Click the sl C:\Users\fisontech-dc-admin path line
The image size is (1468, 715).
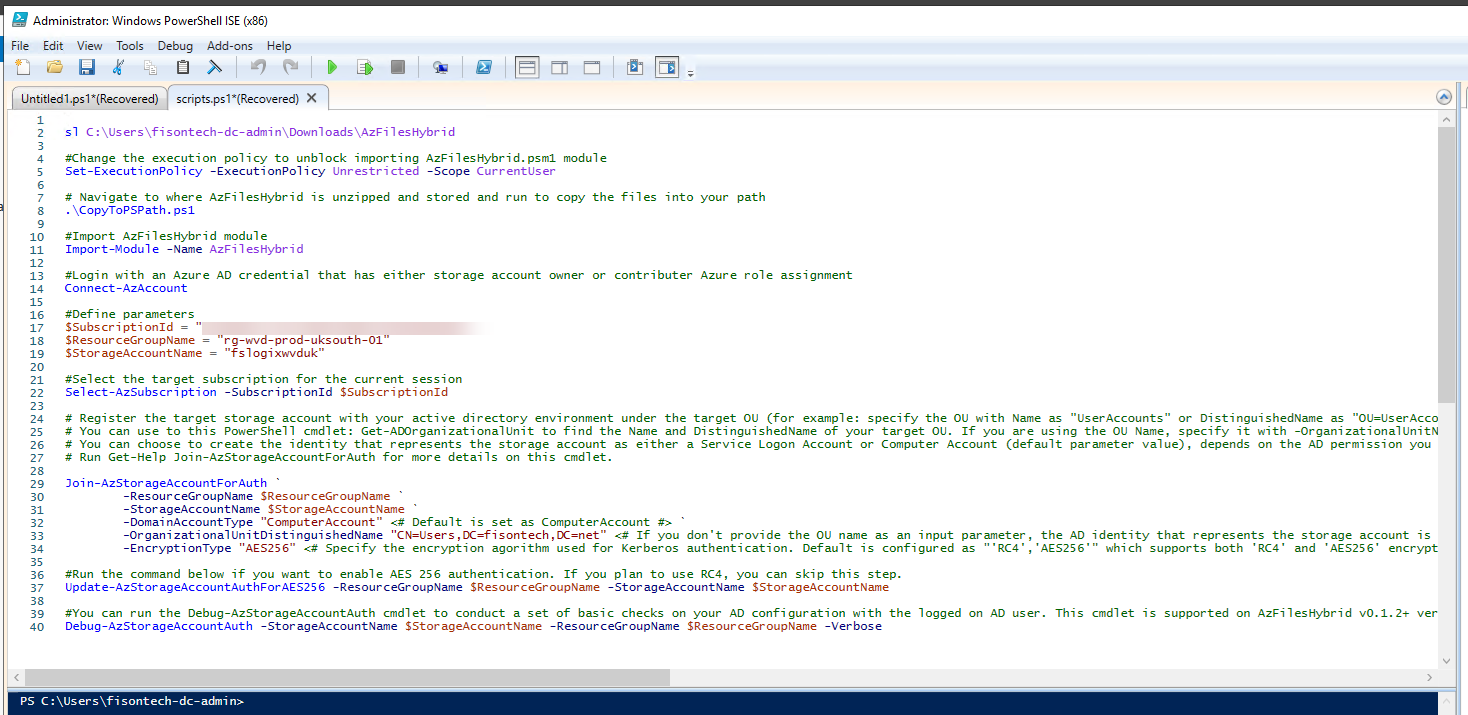click(260, 132)
